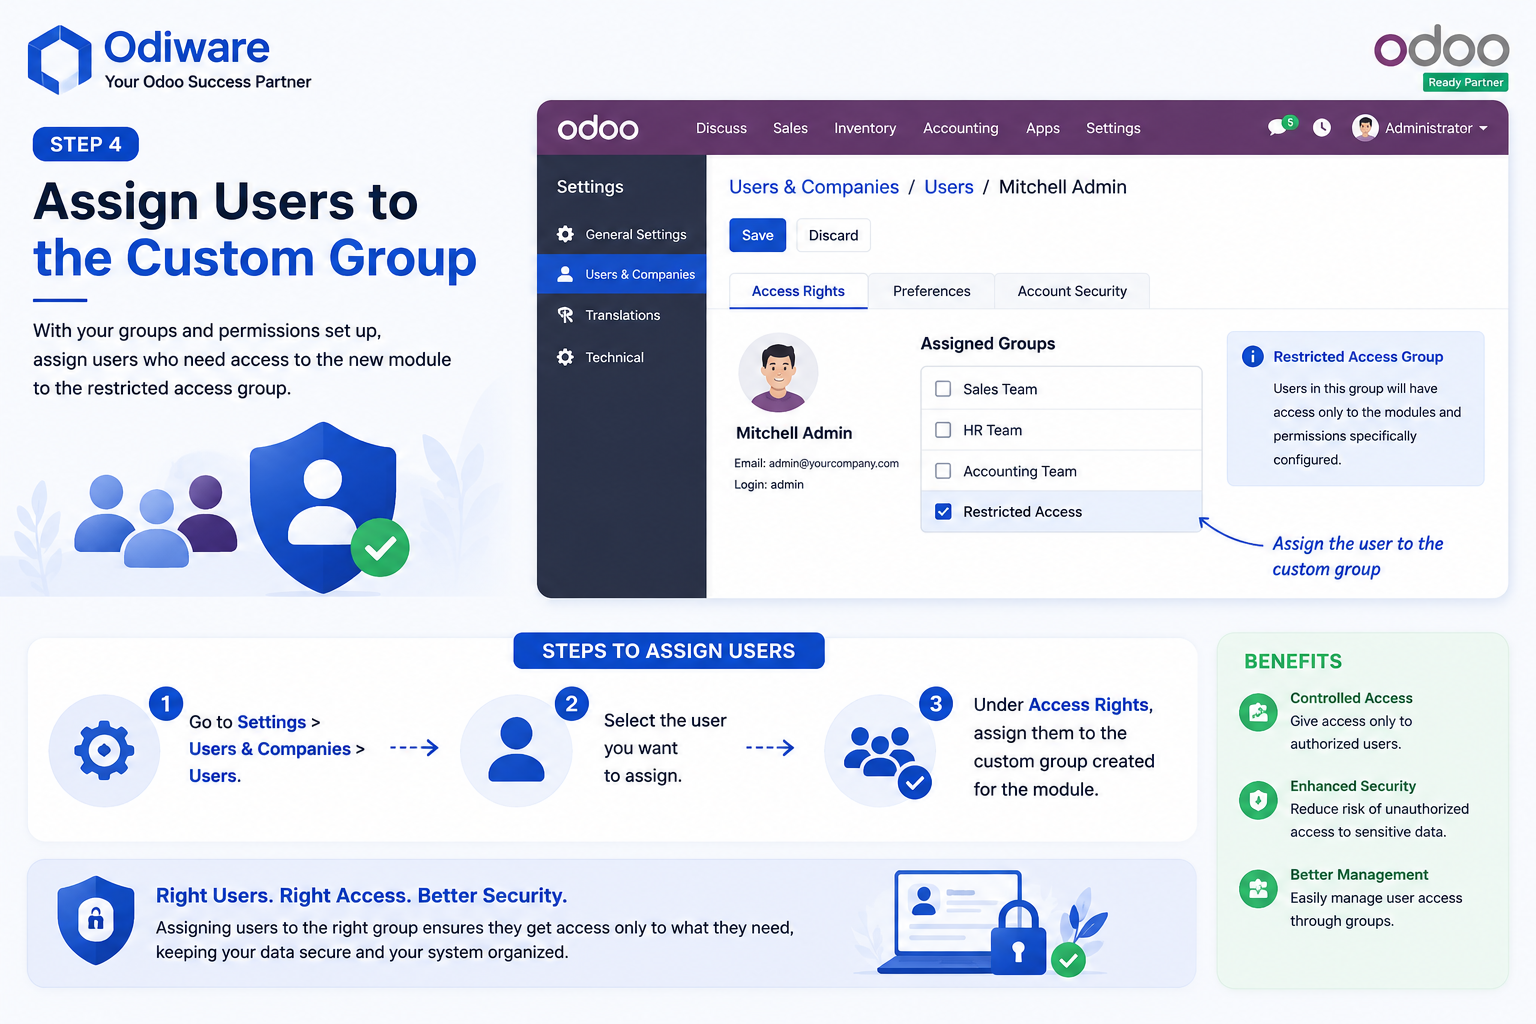Screen dimensions: 1536x1024
Task: Click the Enhanced Security shield icon
Action: pos(1258,800)
